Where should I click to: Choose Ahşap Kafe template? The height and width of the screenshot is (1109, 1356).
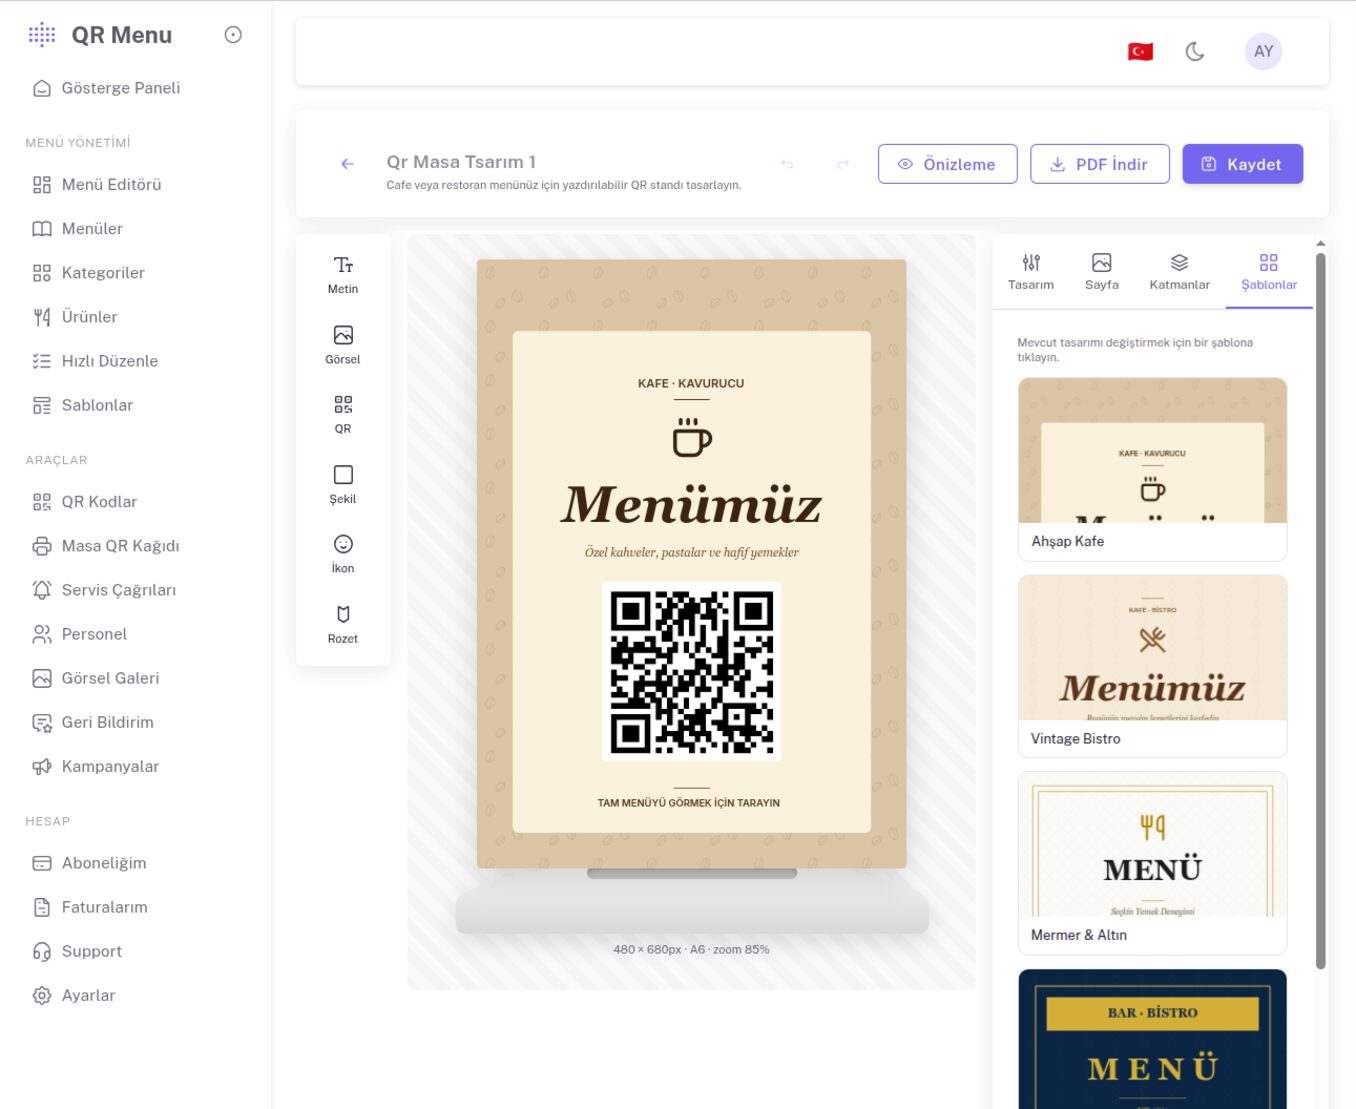click(1152, 469)
